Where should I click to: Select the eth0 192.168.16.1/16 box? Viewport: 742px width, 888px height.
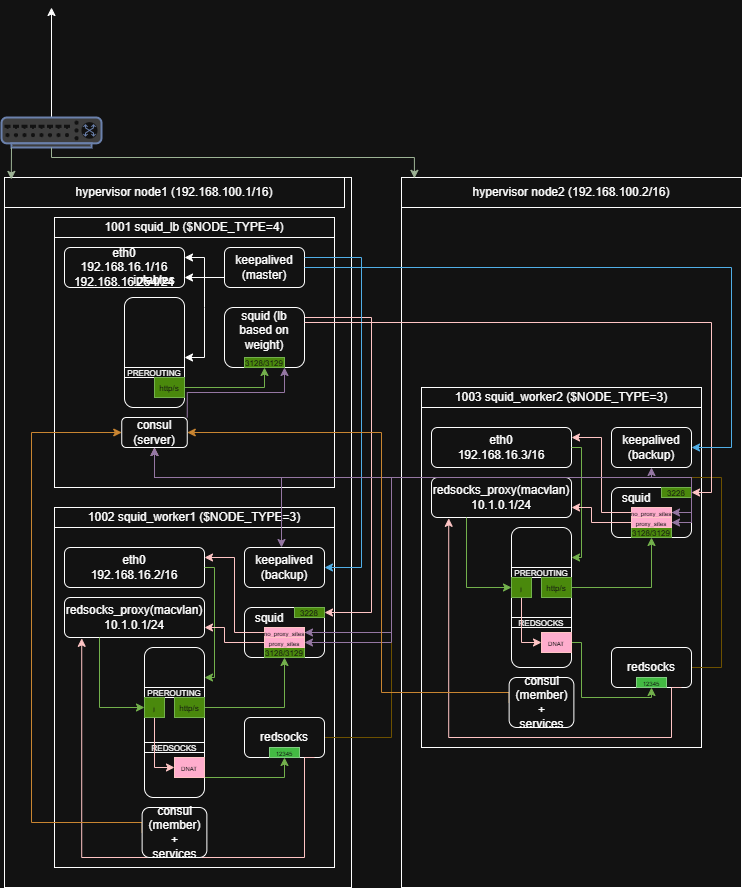click(x=125, y=267)
